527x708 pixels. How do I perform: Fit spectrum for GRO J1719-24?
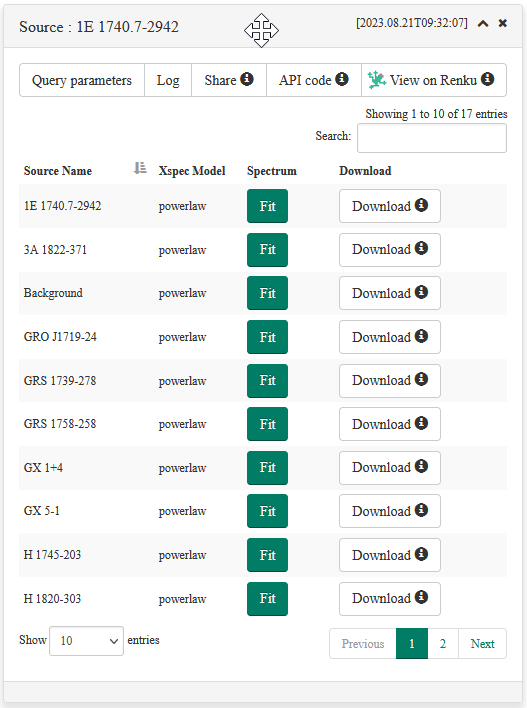tap(267, 337)
